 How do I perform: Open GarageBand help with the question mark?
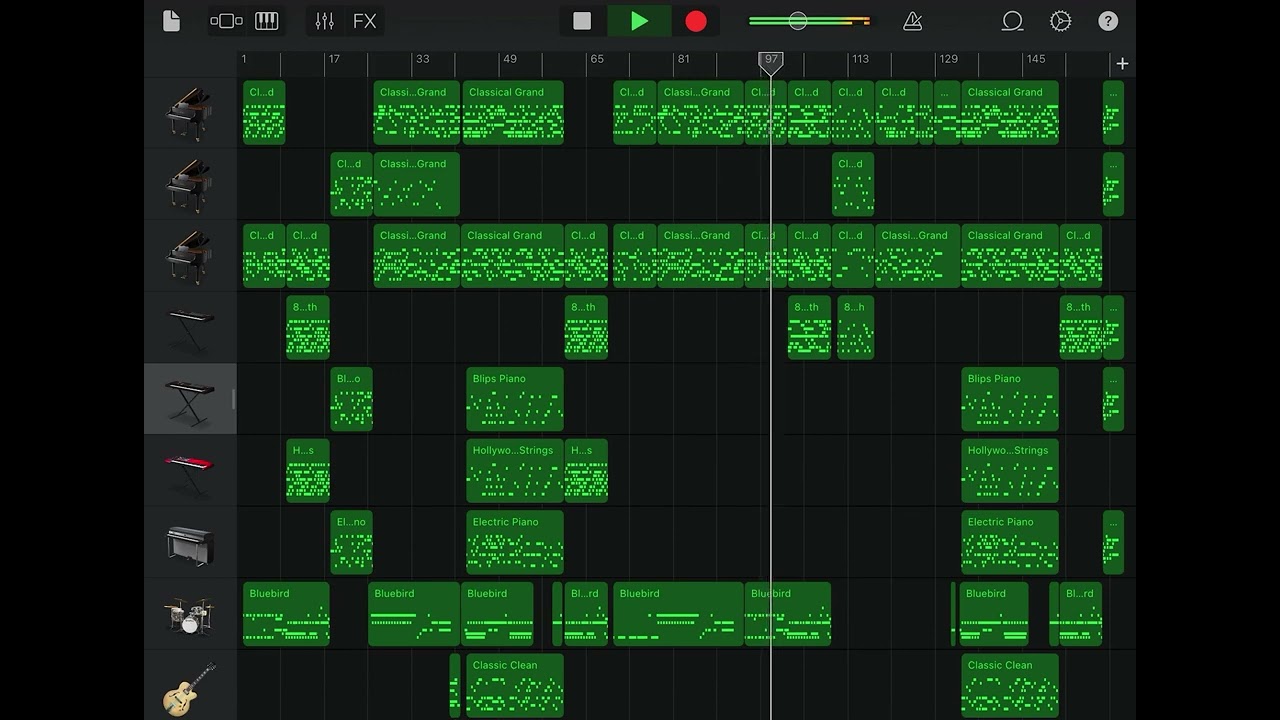1108,20
